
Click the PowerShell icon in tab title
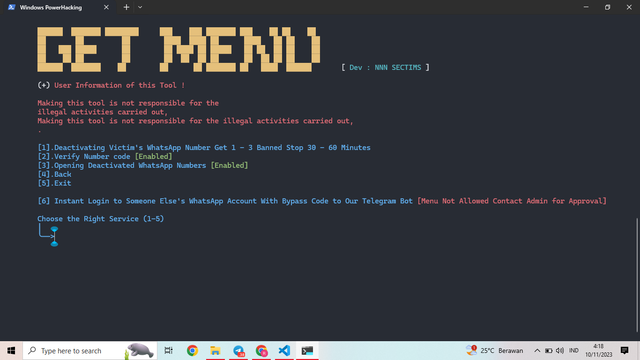point(11,7)
